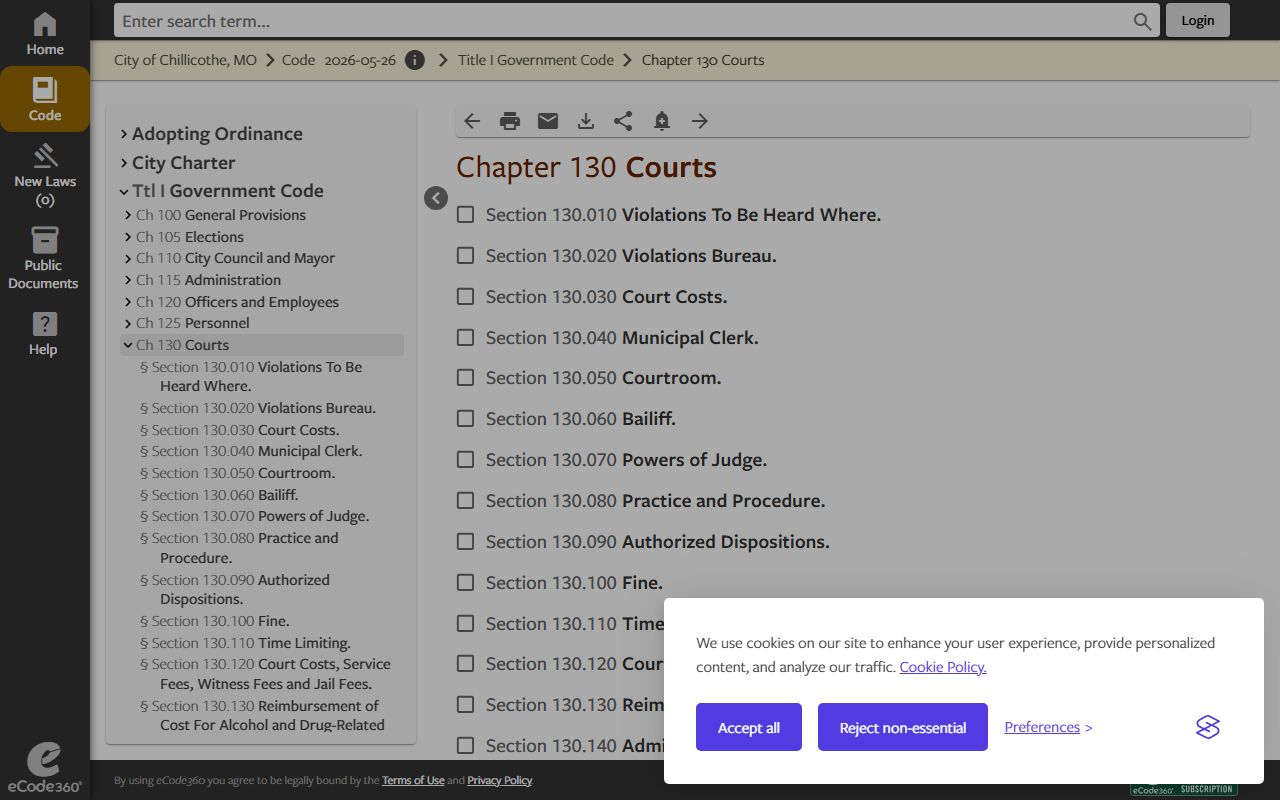Expand City Charter in the tree

[x=124, y=163]
